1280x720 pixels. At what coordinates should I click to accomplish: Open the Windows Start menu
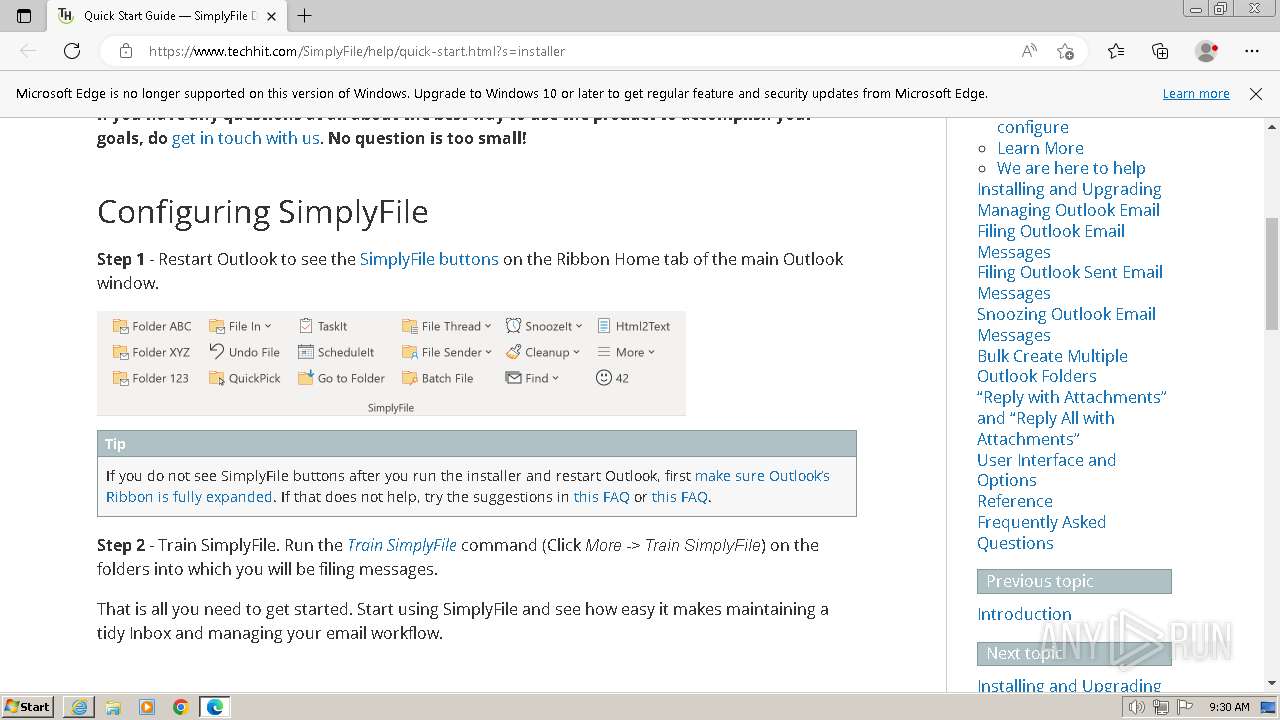28,707
